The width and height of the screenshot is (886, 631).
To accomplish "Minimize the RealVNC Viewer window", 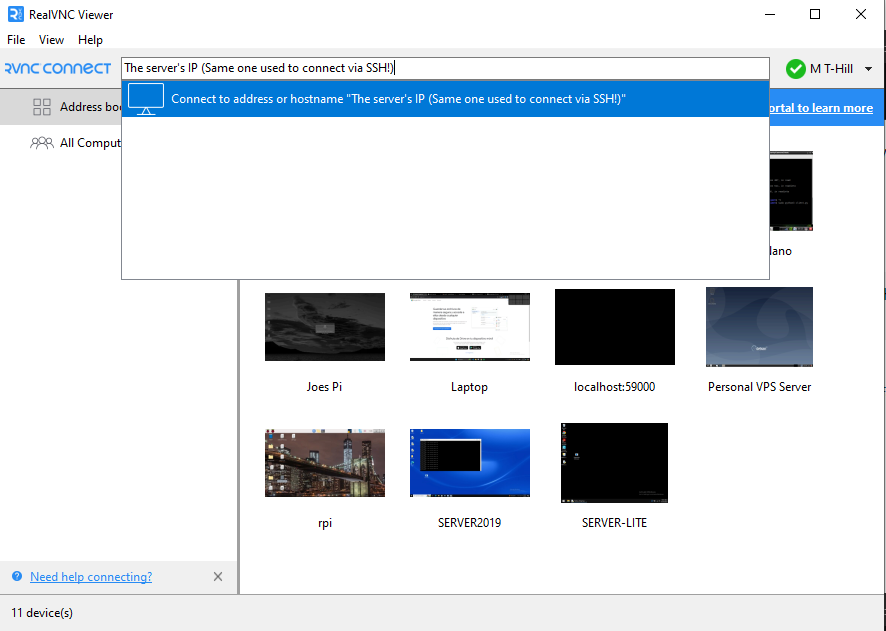I will point(769,14).
